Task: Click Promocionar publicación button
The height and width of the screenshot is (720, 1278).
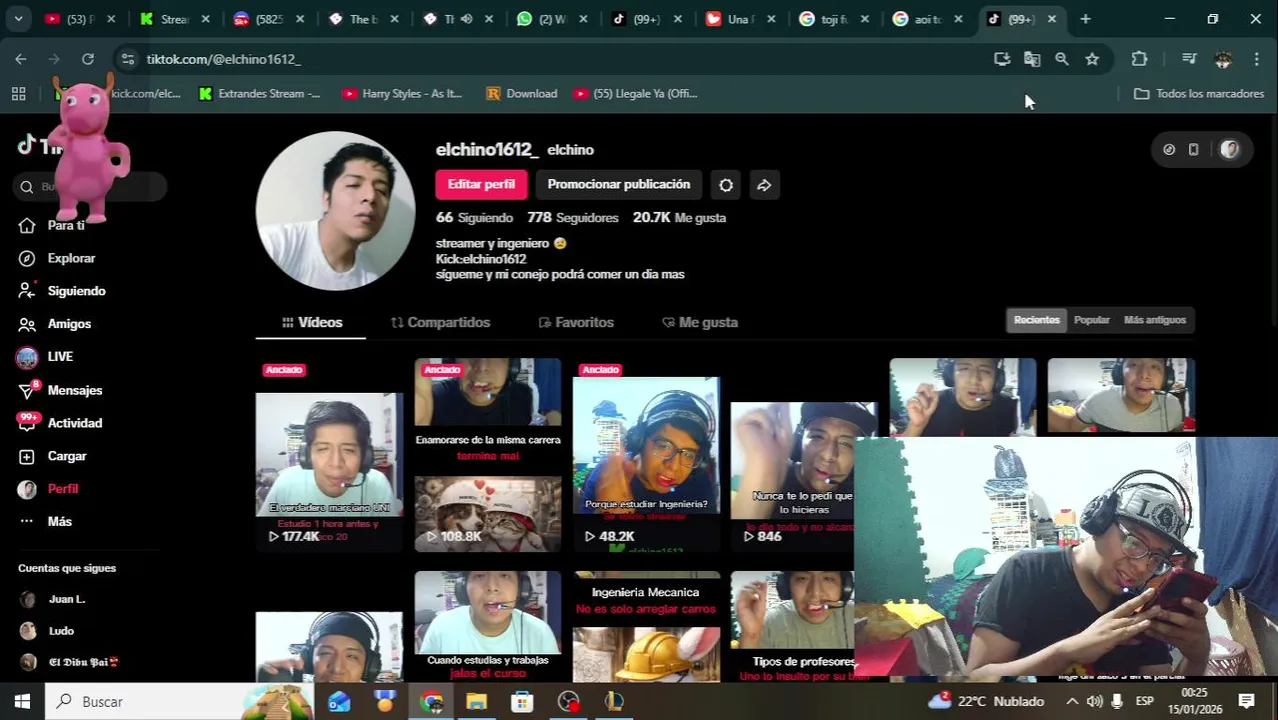Action: point(618,185)
